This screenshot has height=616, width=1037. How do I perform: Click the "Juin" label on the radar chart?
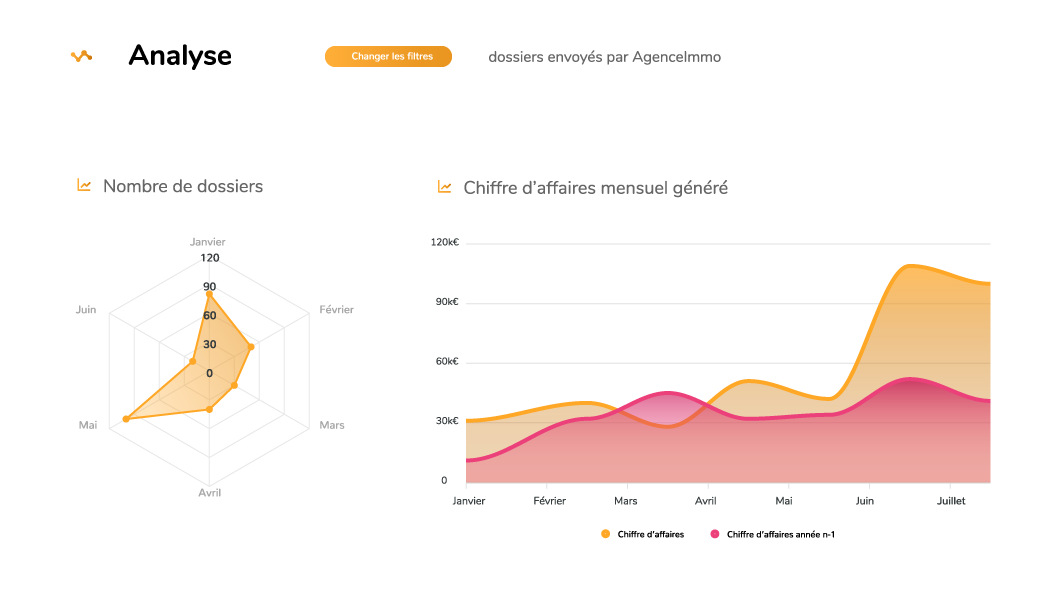point(86,310)
